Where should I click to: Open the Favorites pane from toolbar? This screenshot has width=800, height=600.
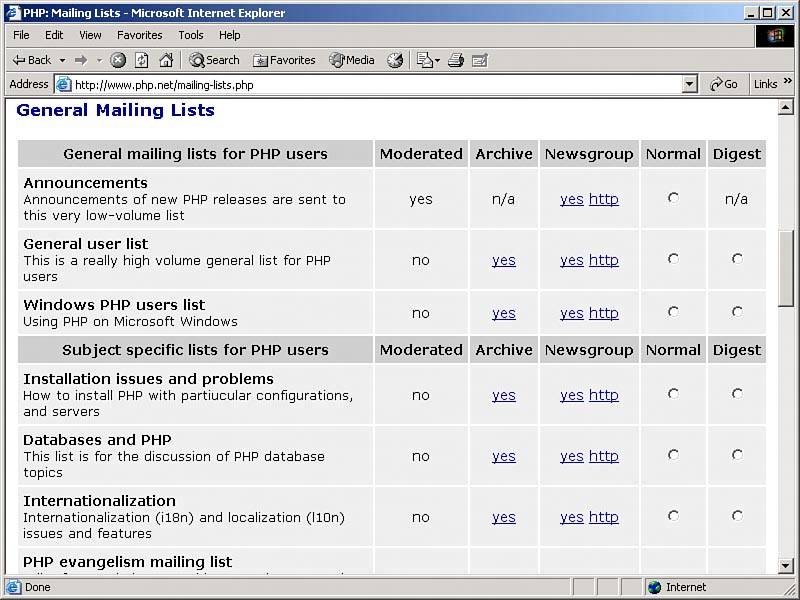point(284,60)
